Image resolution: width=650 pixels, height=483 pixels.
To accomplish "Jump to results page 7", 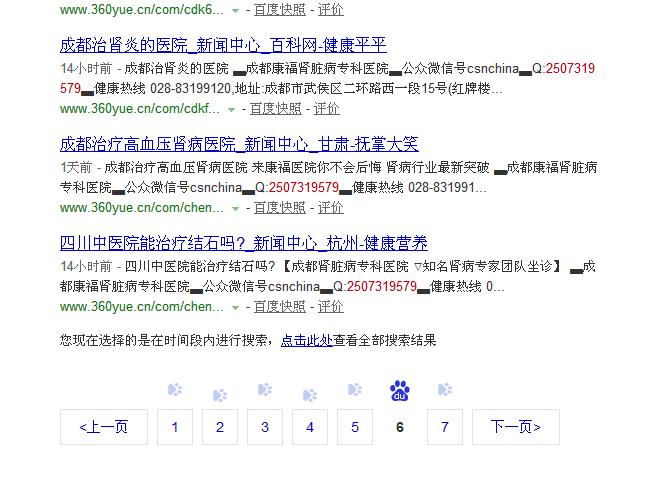I will click(x=445, y=427).
